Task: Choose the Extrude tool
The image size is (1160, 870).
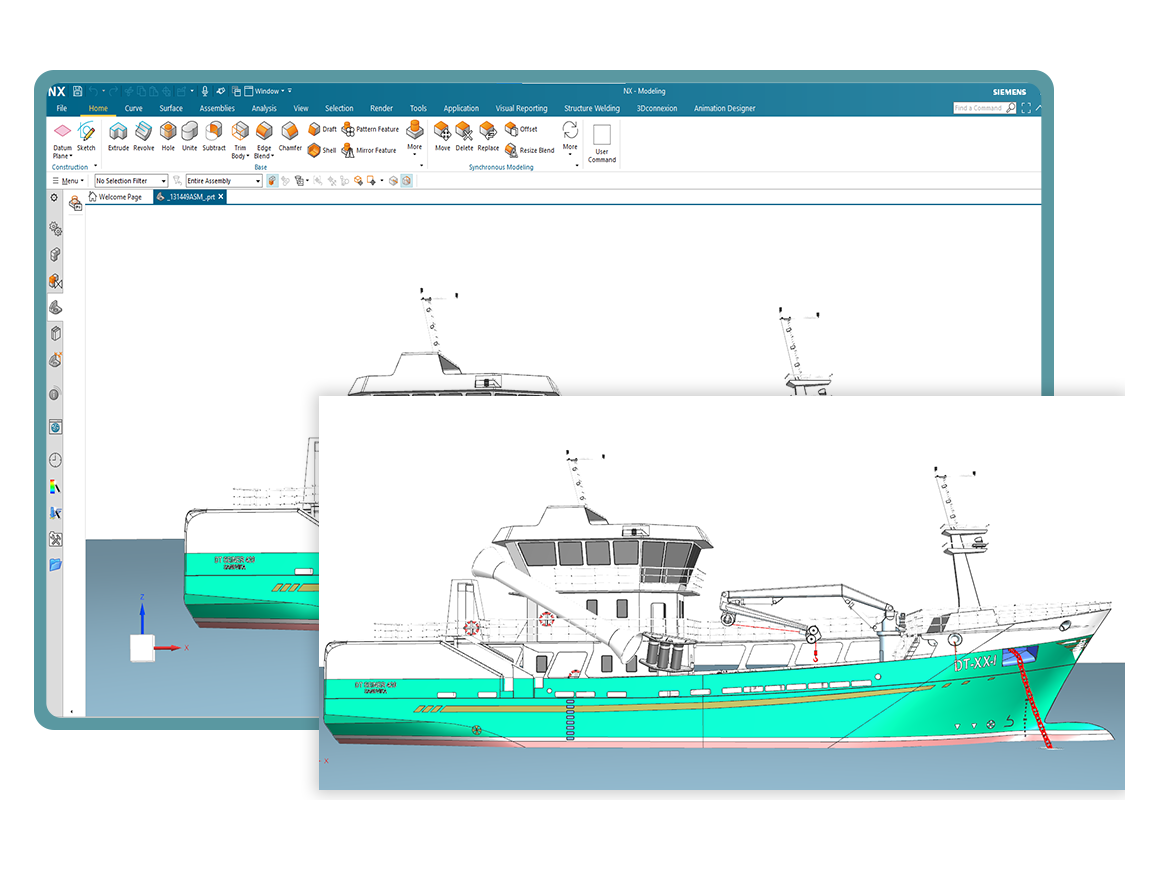Action: tap(118, 138)
